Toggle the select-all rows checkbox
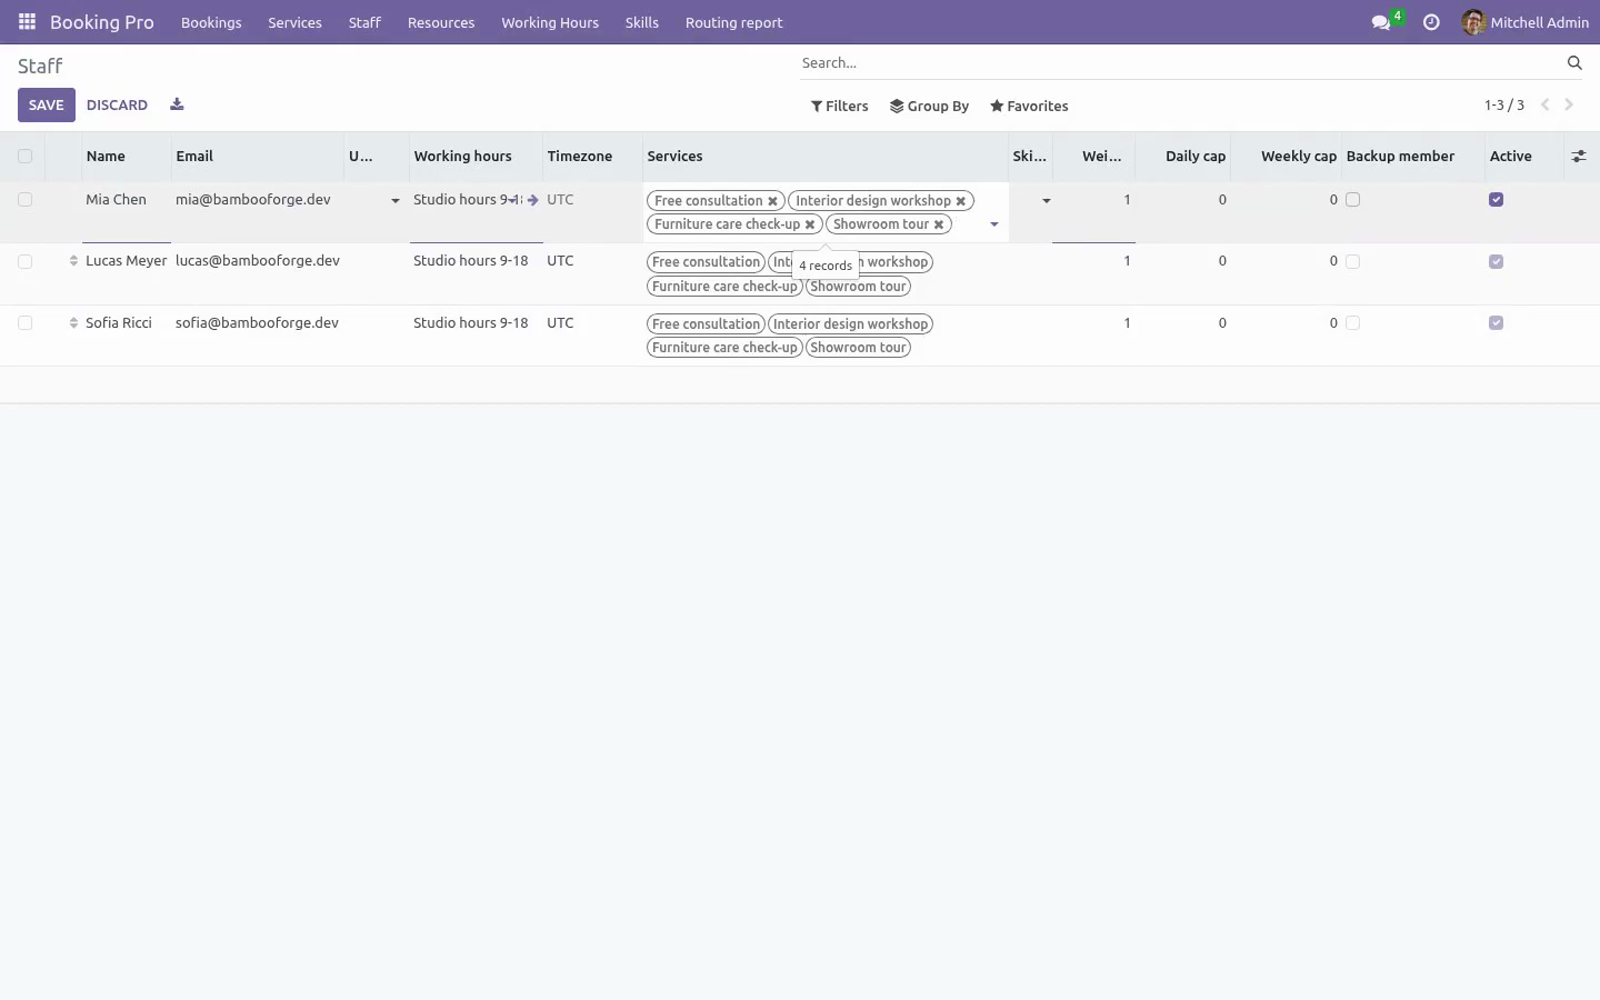Viewport: 1600px width, 1000px height. pos(25,156)
